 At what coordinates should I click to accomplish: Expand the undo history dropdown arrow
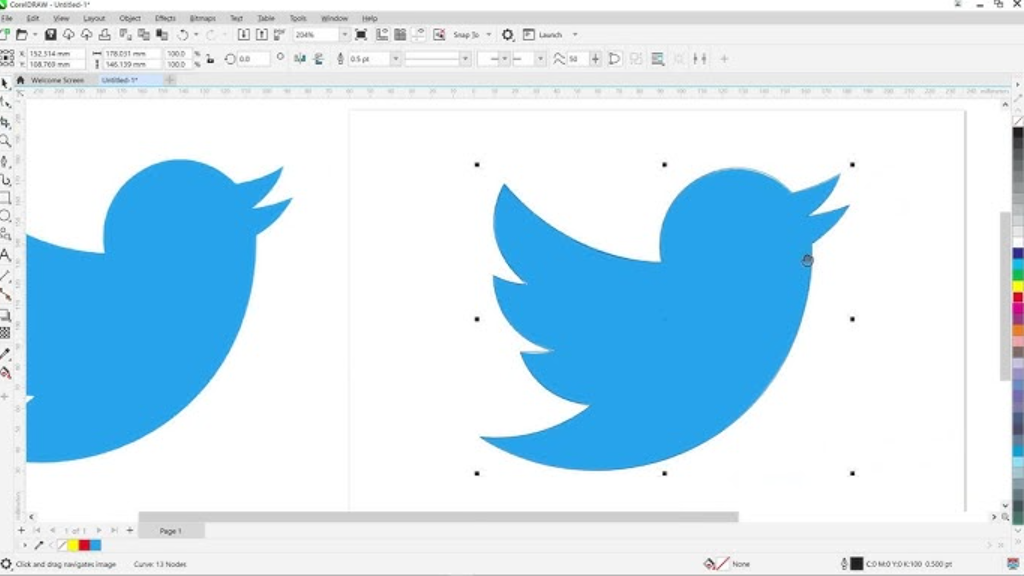(x=196, y=35)
